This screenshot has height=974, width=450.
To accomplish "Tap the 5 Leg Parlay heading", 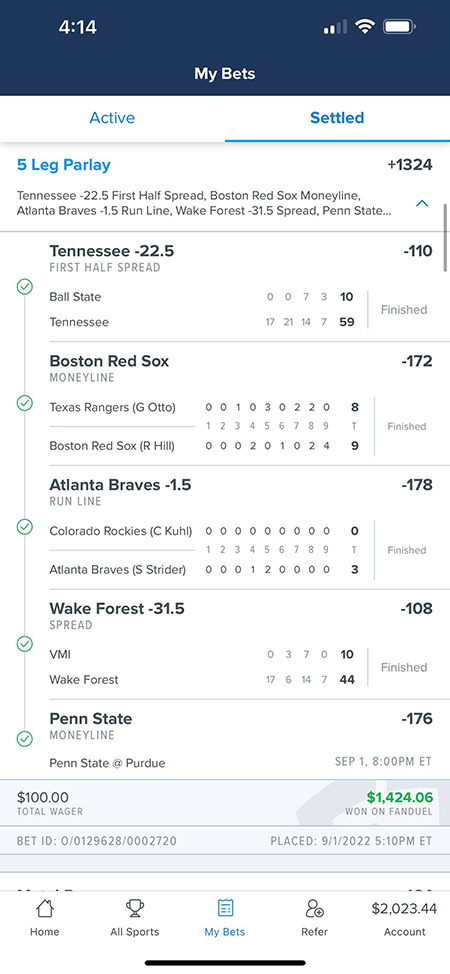I will pyautogui.click(x=64, y=165).
